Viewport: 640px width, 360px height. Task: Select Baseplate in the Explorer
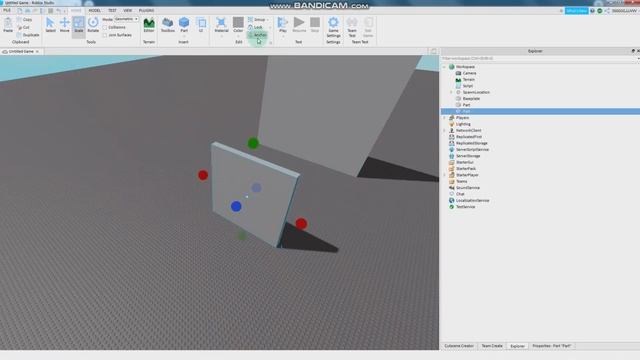471,98
